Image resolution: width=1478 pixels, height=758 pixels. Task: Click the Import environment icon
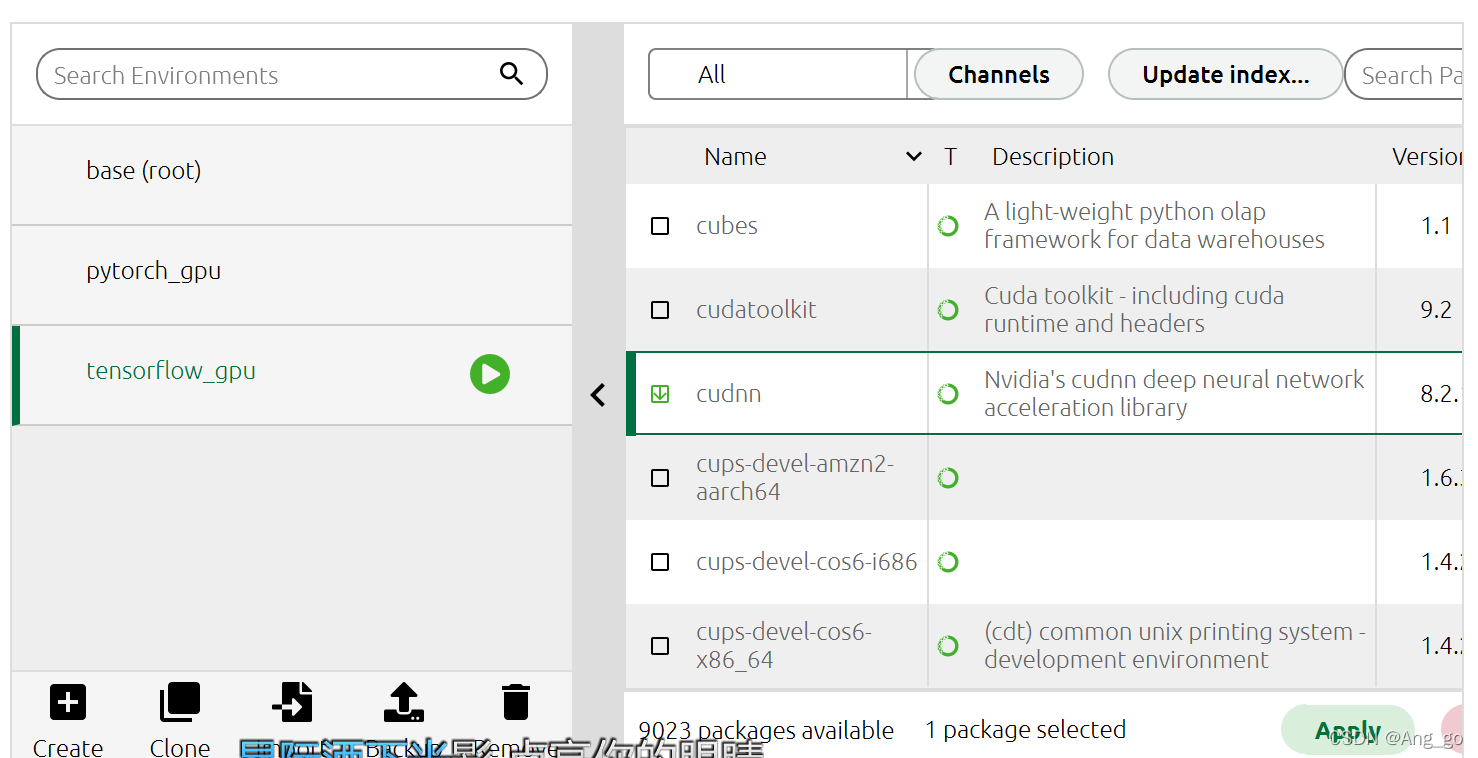pyautogui.click(x=292, y=703)
